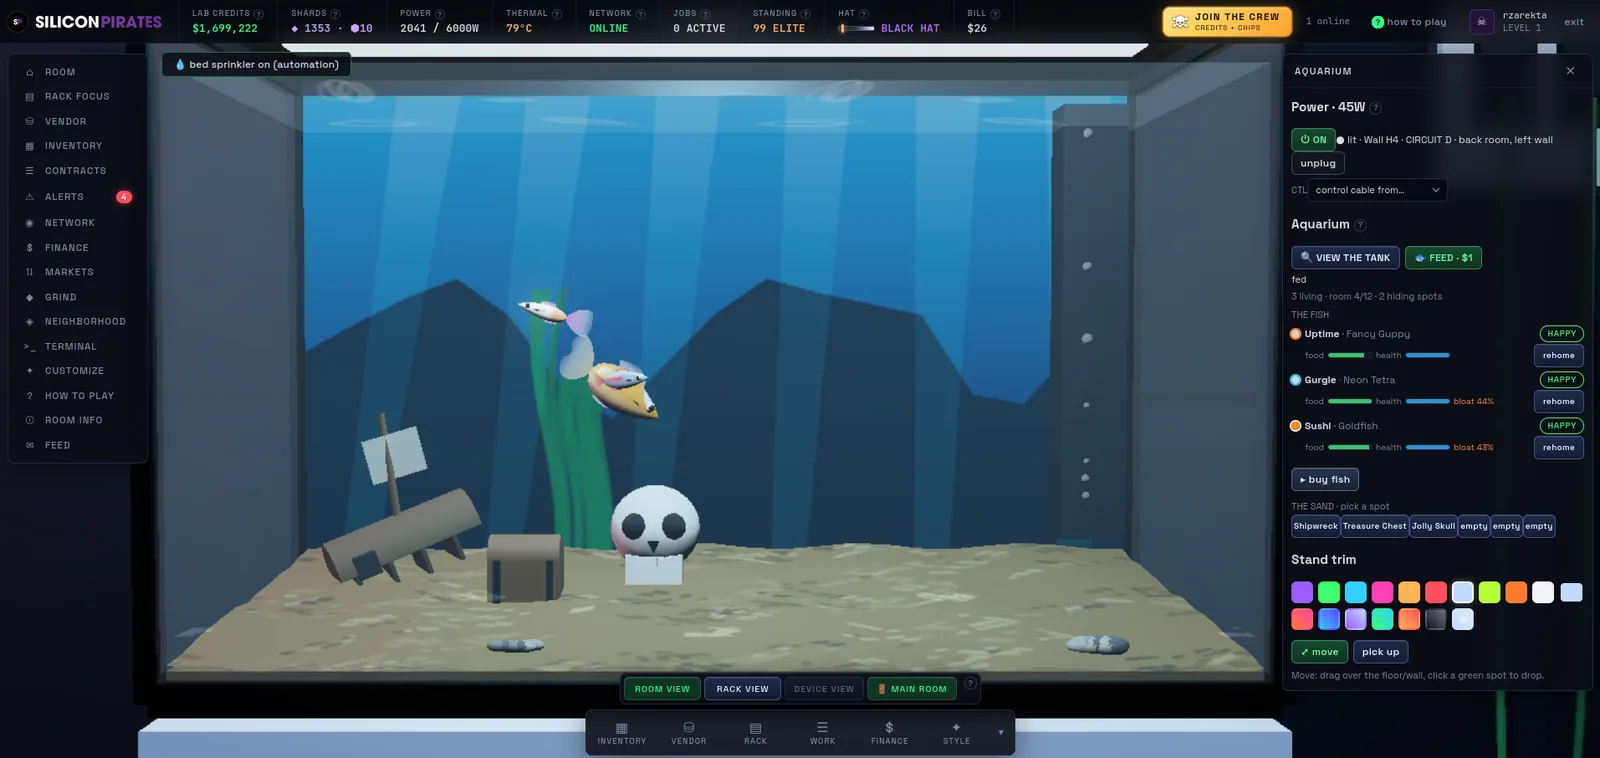Click the help icon beside Power 45W

[x=1375, y=108]
